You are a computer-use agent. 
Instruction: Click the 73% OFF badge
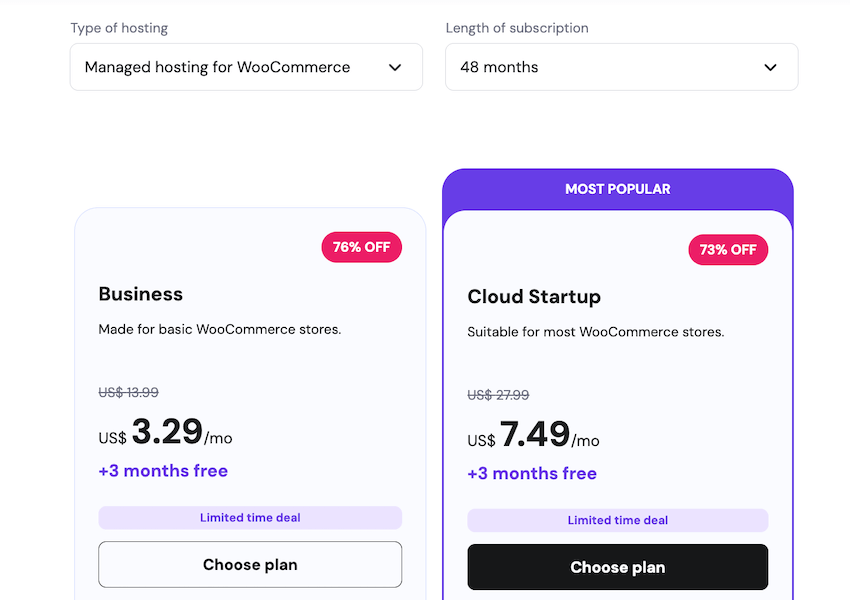[728, 250]
